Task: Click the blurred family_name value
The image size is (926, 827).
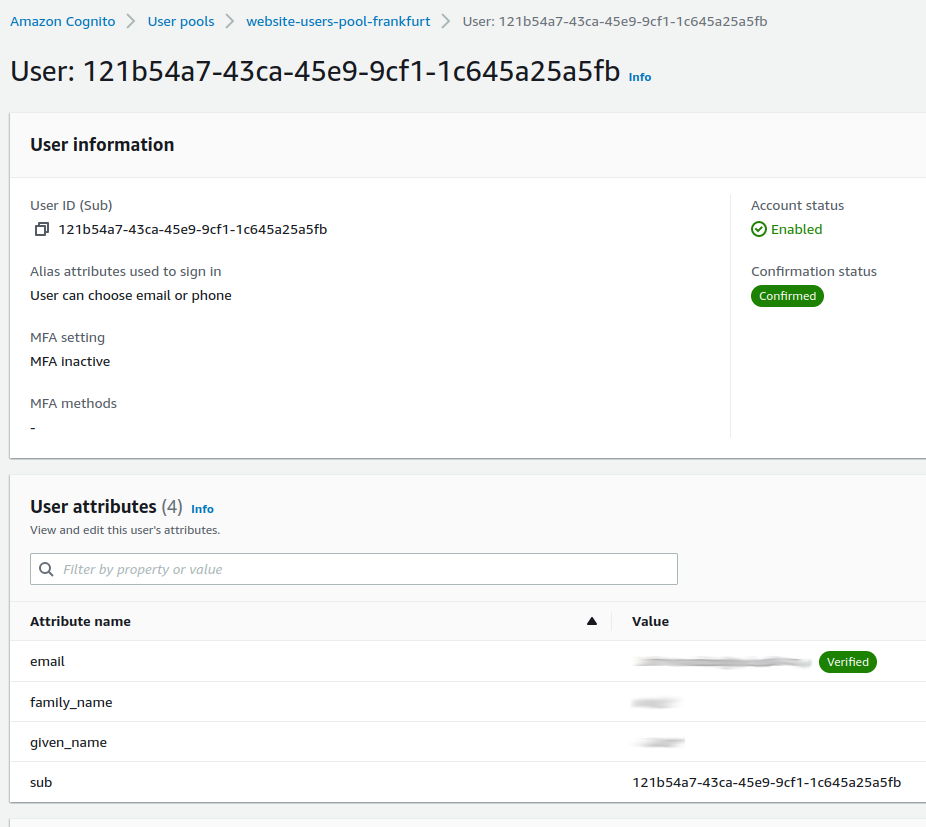Action: point(656,702)
